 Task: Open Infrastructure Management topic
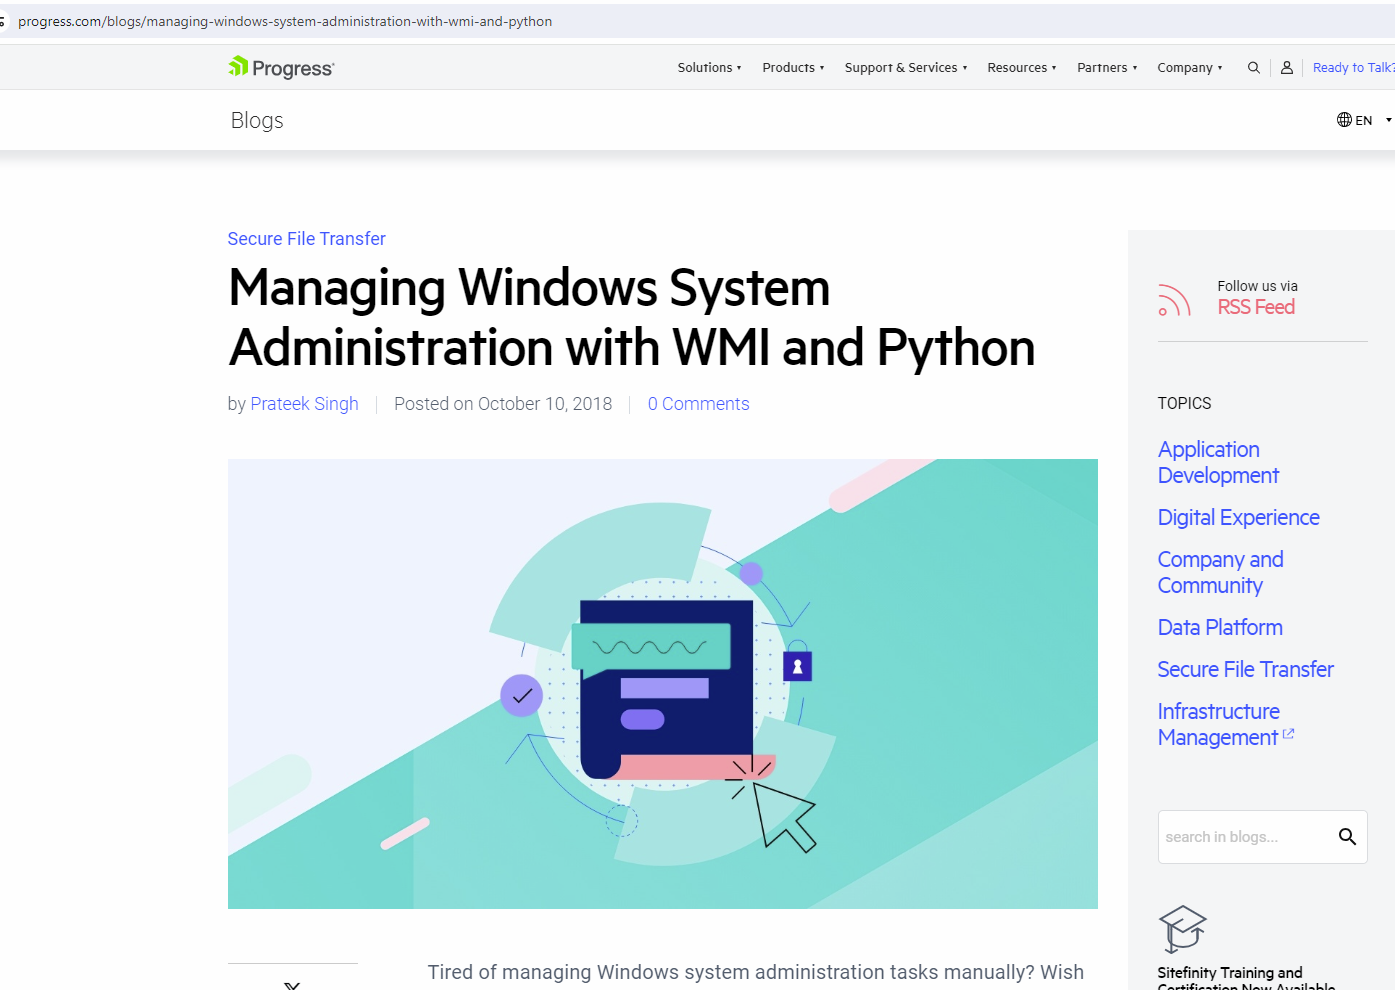1218,724
